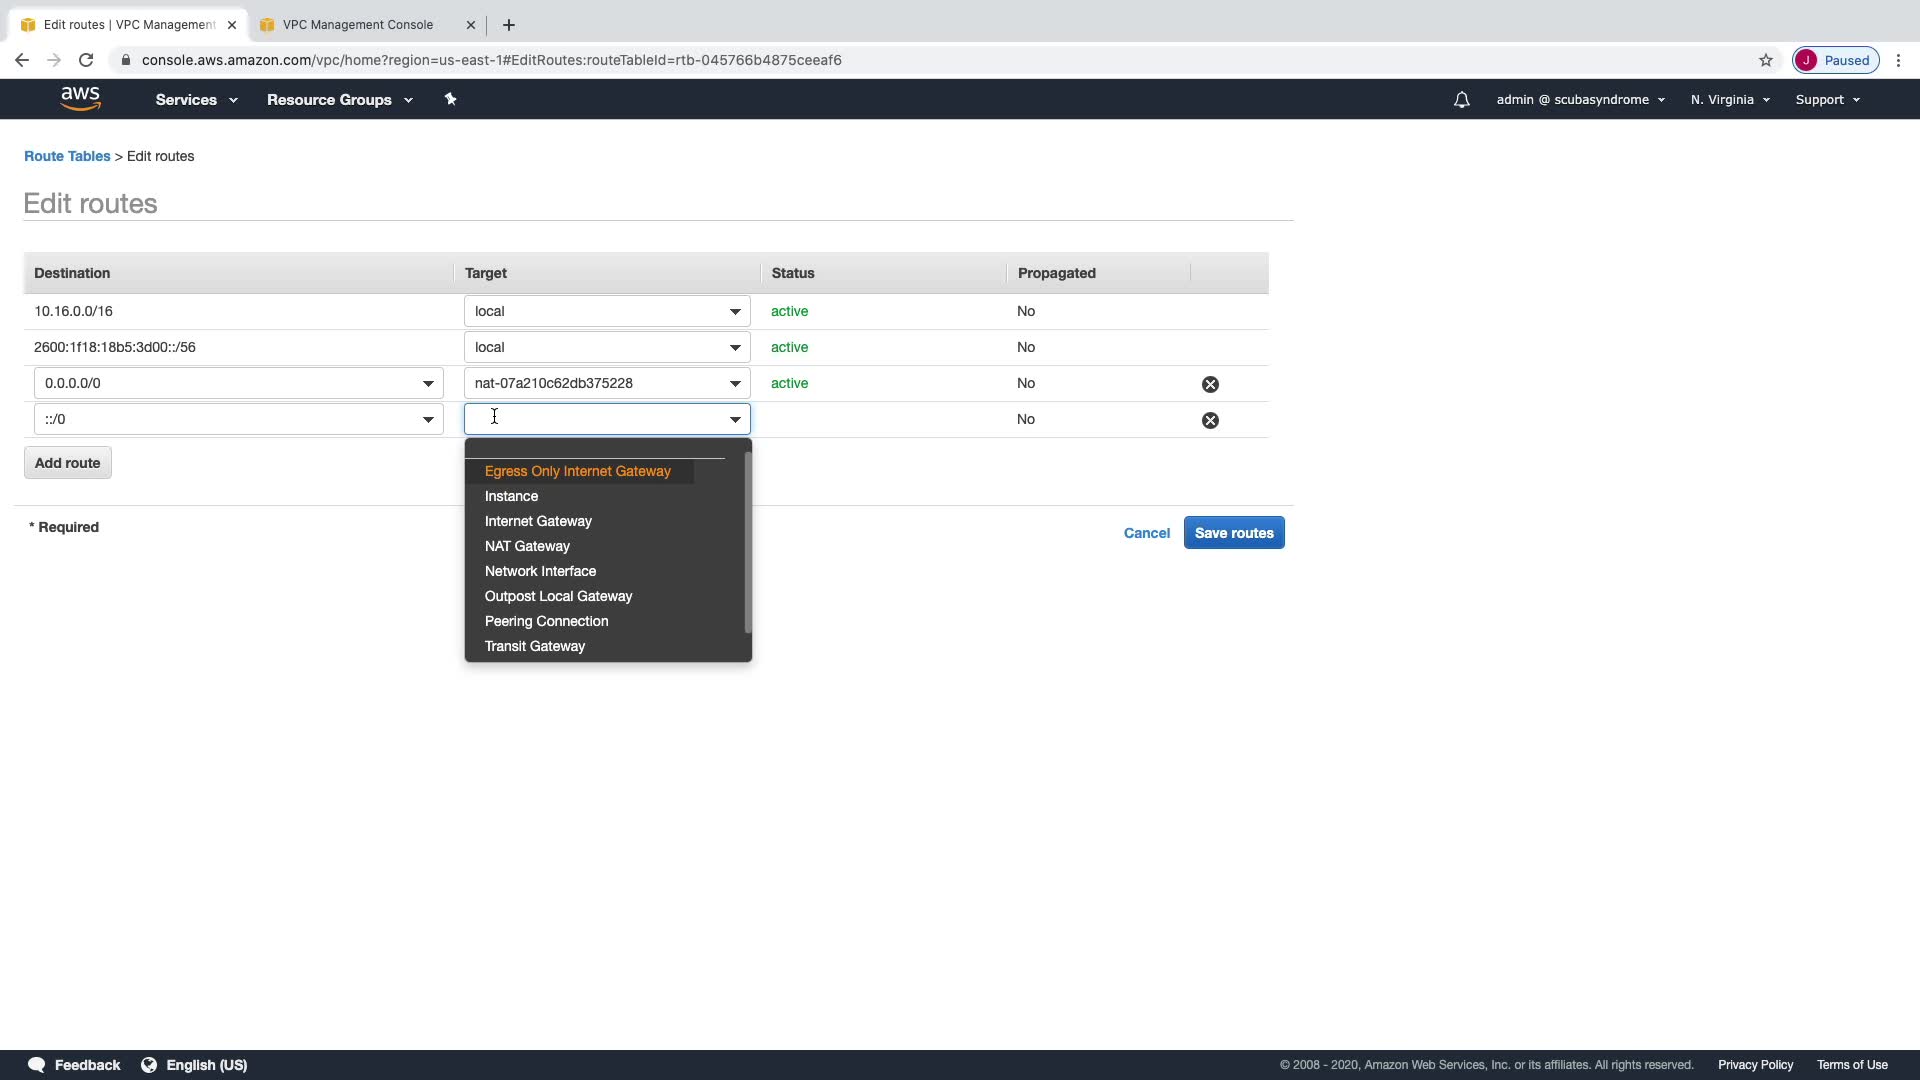Image resolution: width=1920 pixels, height=1080 pixels.
Task: Click the pin shortcuts icon in navbar
Action: pos(450,99)
